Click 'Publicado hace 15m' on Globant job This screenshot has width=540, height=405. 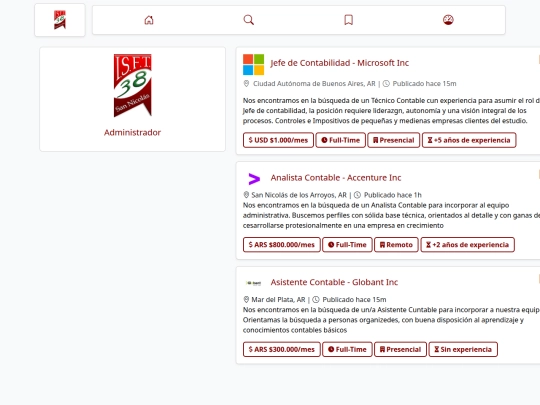(x=354, y=300)
